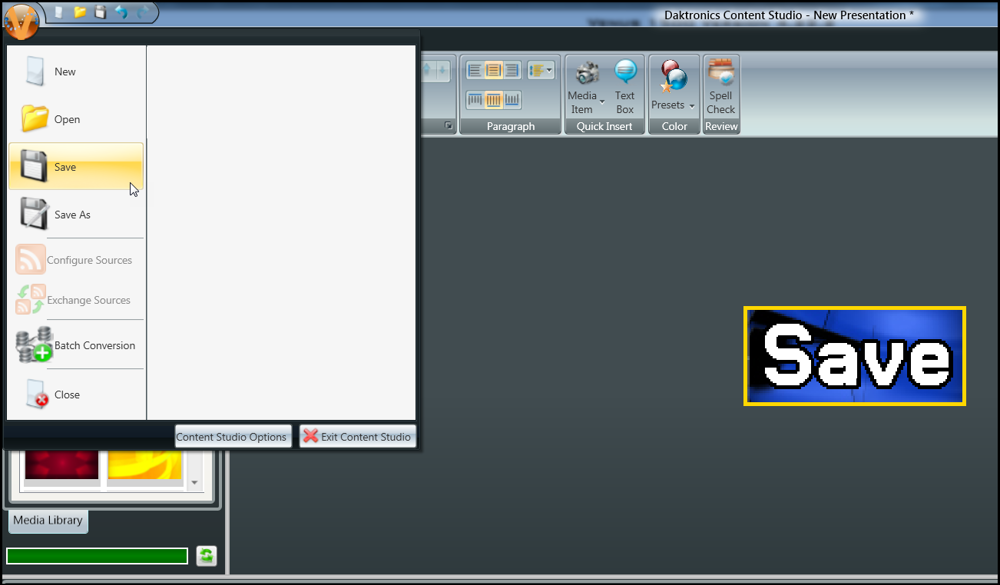Click the Undo arrow in quick access toolbar
Viewport: 1000px width, 585px height.
[x=121, y=13]
